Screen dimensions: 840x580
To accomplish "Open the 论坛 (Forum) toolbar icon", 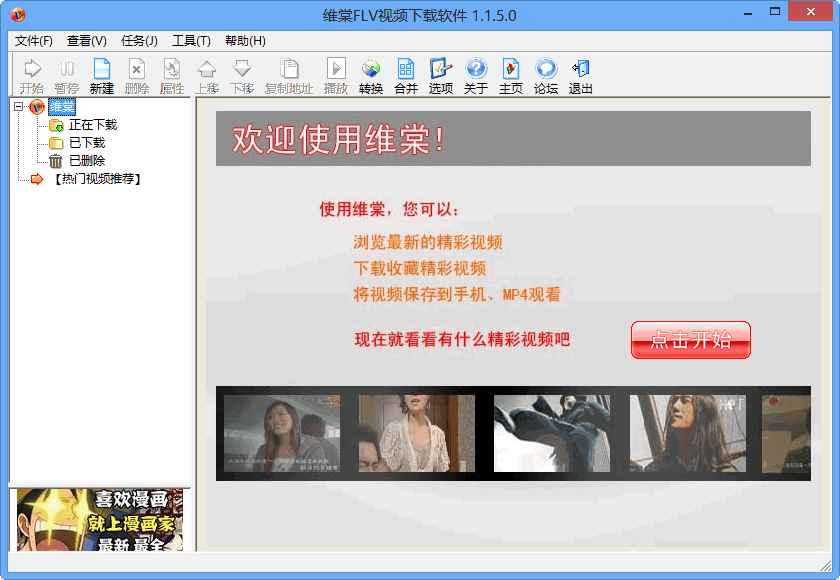I will [546, 75].
